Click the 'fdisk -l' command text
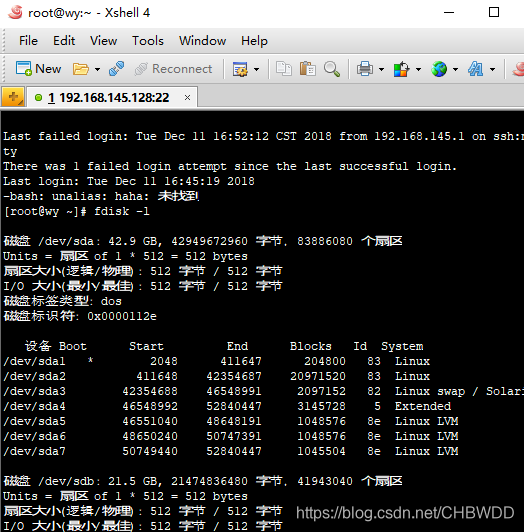The width and height of the screenshot is (524, 532). click(122, 211)
